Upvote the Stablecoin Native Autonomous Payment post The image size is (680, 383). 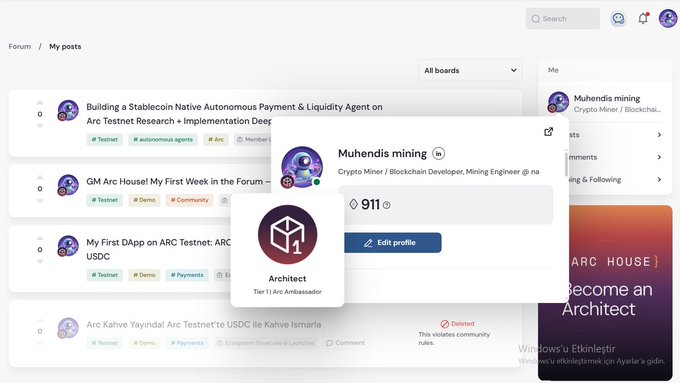pos(40,103)
